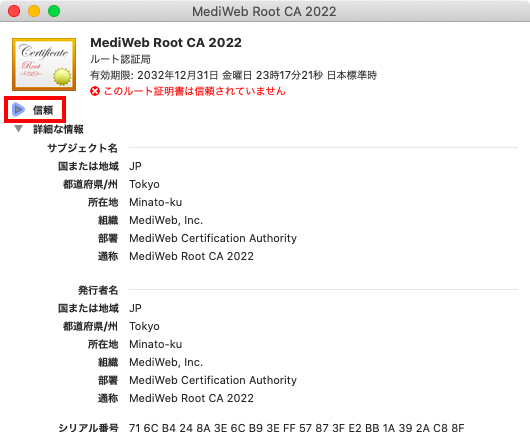The image size is (530, 432).
Task: Click the 発行者名 section header
Action: [x=98, y=290]
